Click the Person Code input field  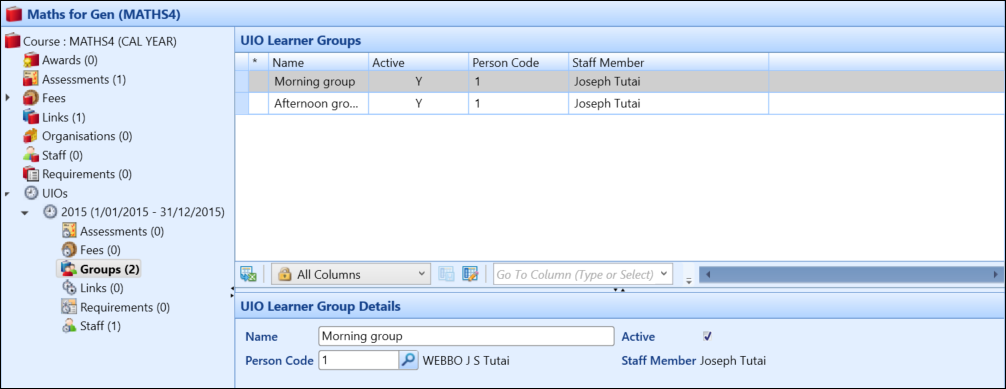(359, 360)
